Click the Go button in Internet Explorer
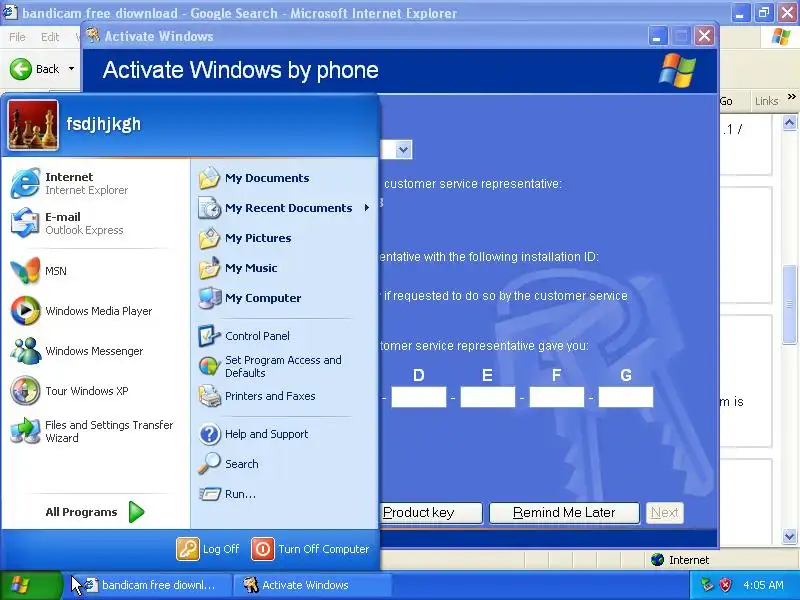 pos(726,101)
